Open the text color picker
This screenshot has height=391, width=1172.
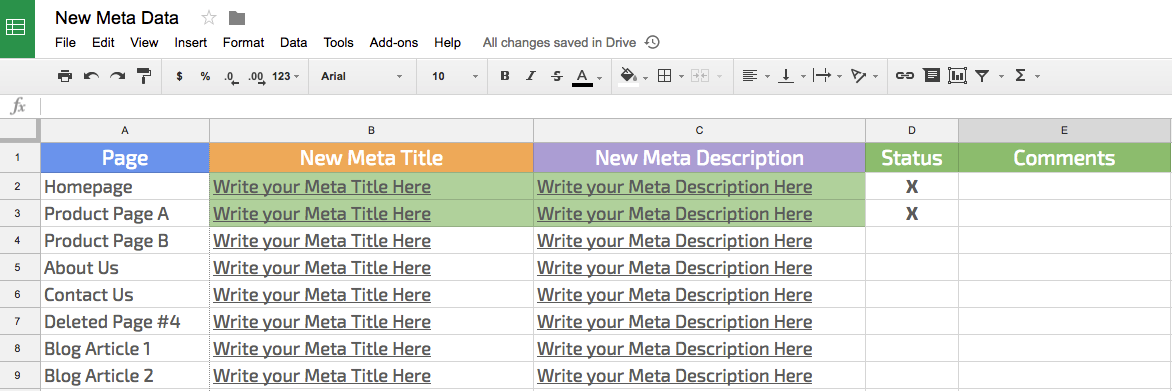582,77
